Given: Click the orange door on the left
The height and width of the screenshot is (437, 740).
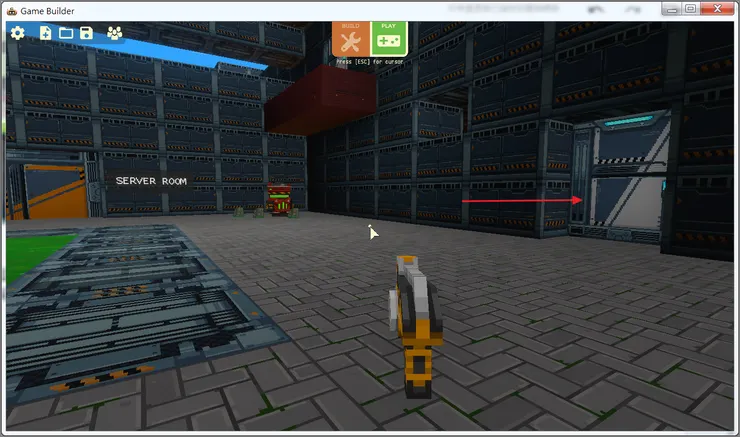Looking at the screenshot, I should click(56, 191).
